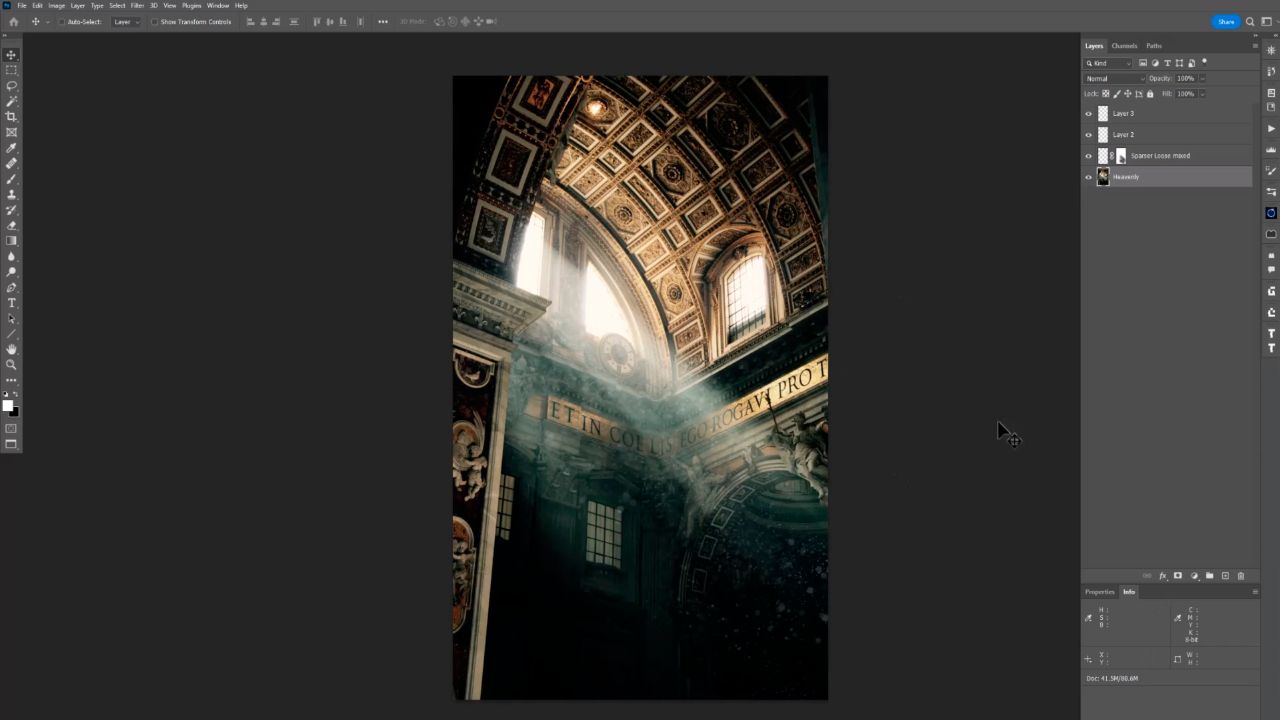Open the Edit menu
Screen dimensions: 1280x720
pyautogui.click(x=37, y=6)
